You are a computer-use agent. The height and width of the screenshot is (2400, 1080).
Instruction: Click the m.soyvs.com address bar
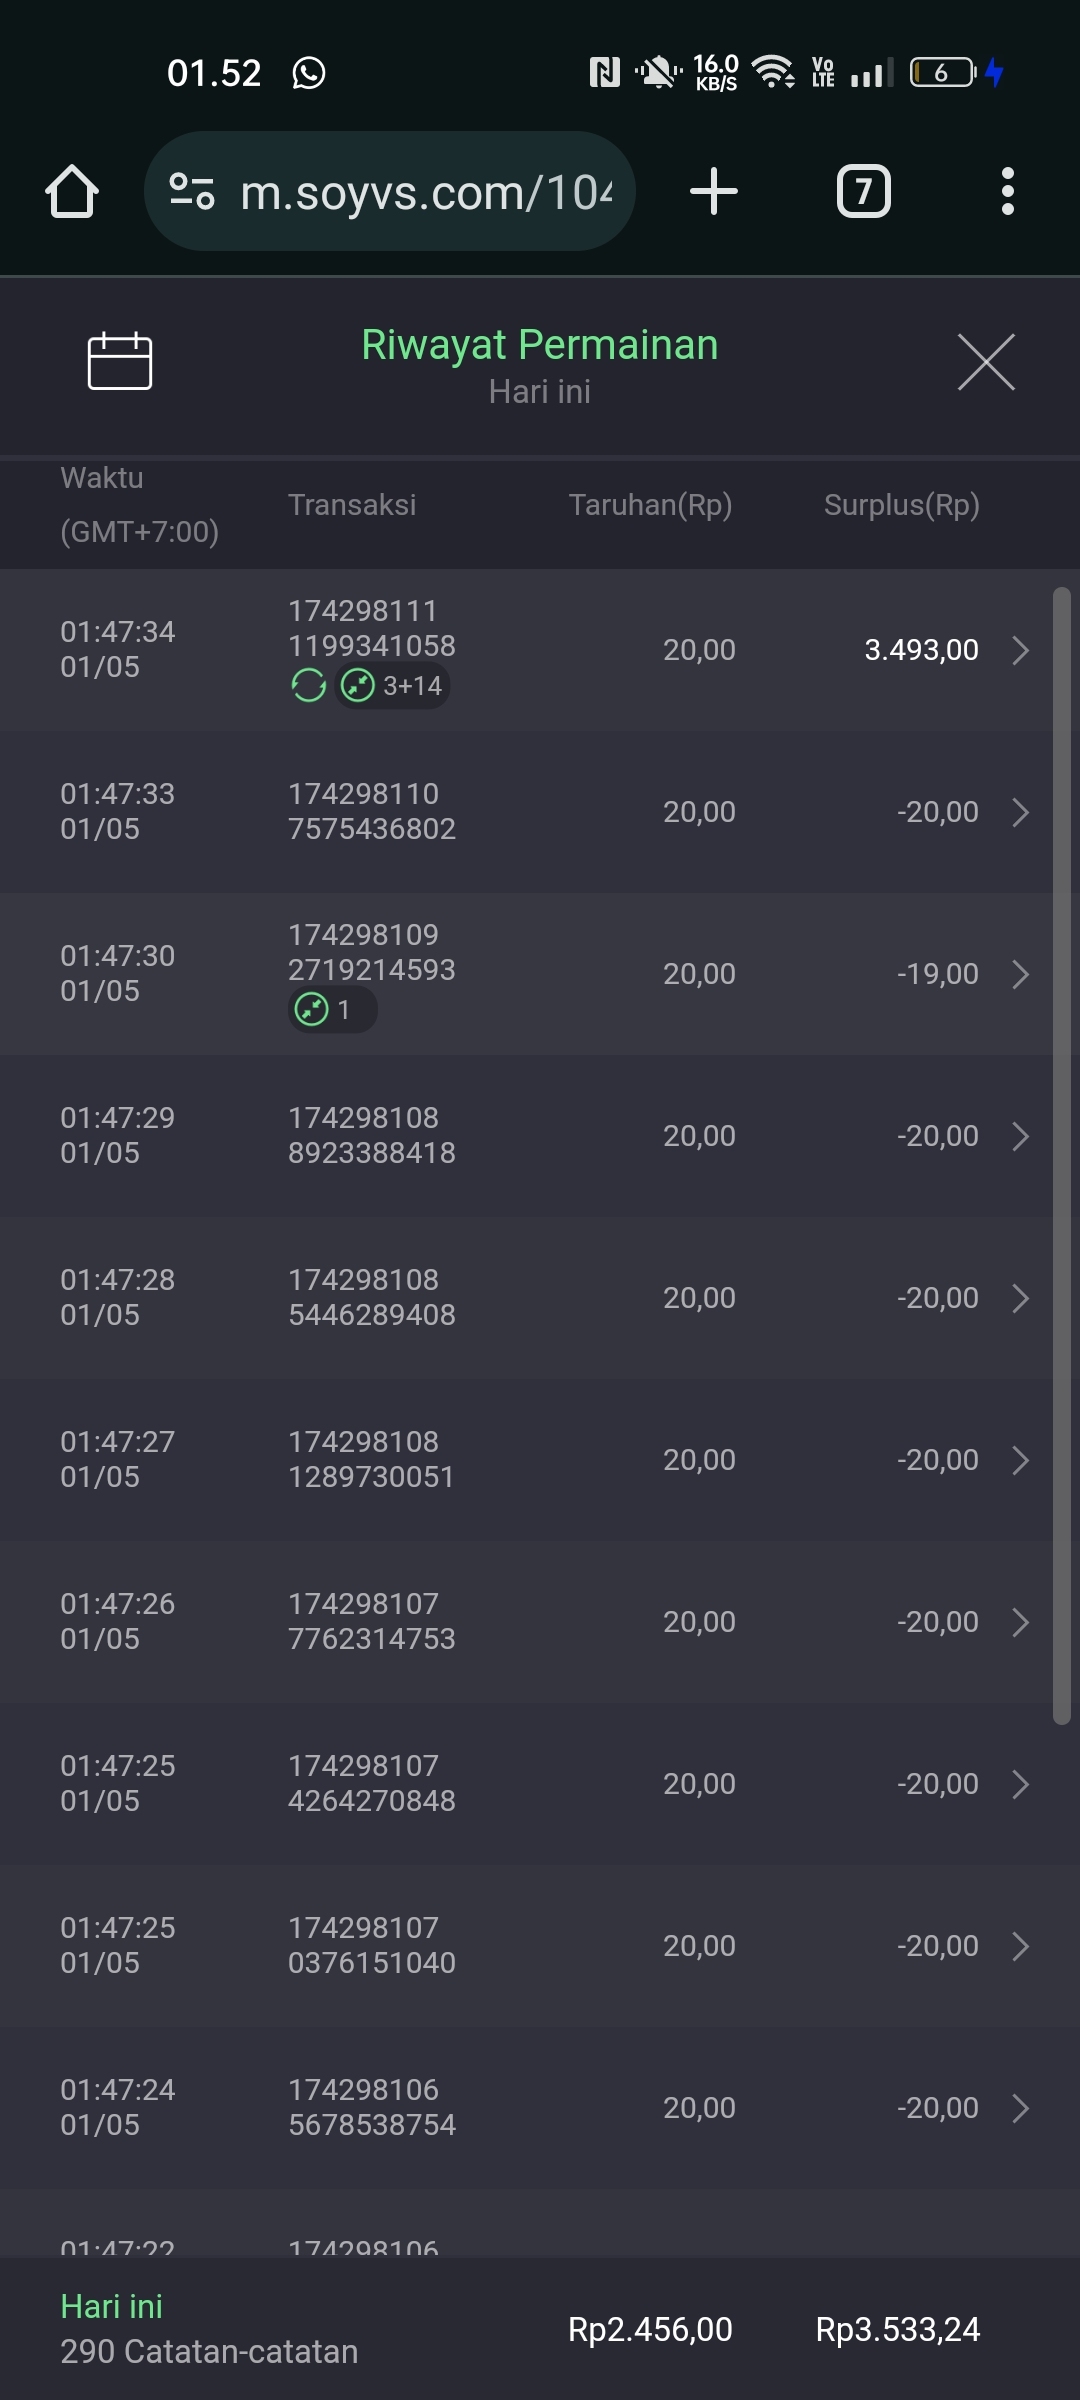[x=425, y=191]
